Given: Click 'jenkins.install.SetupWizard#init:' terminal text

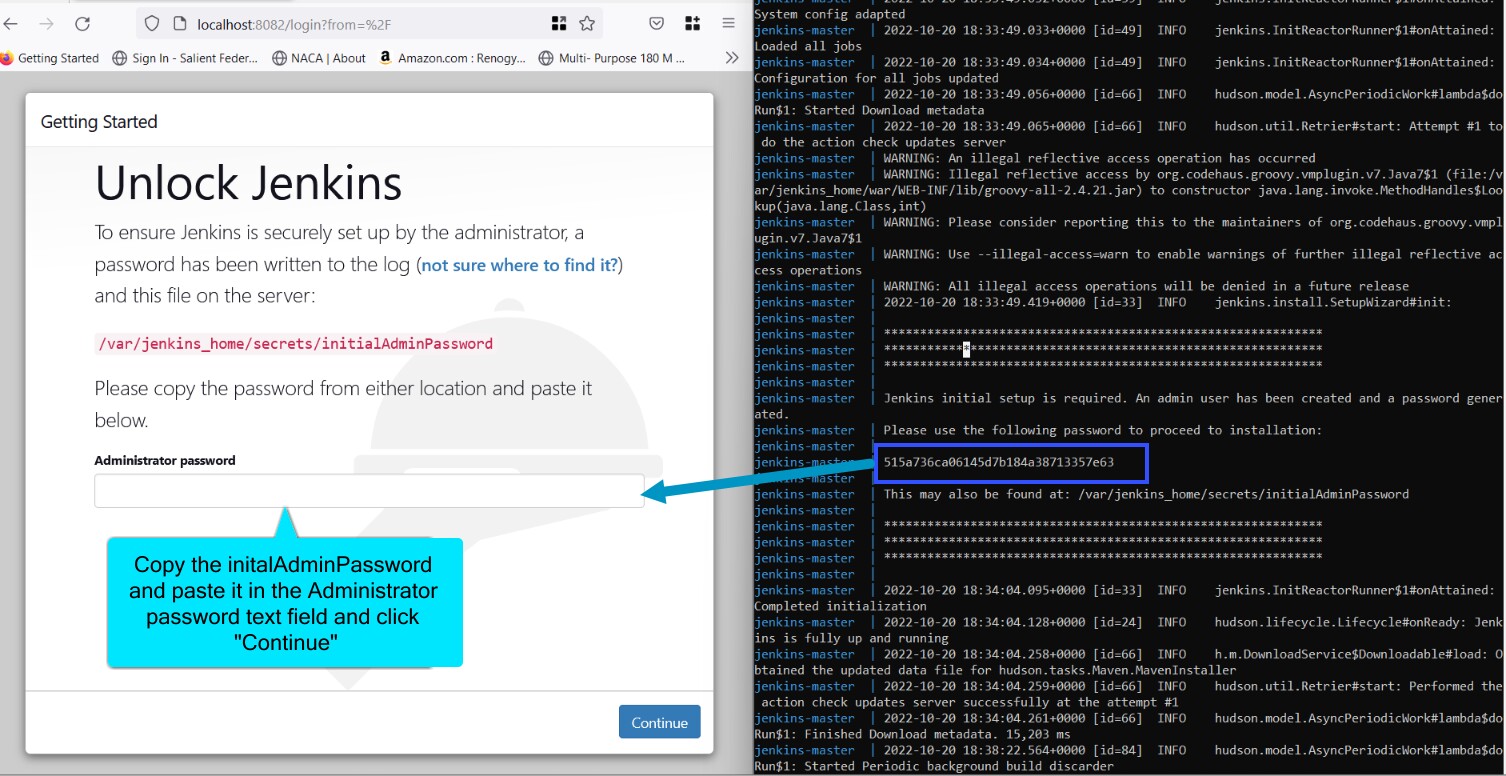Looking at the screenshot, I should [1333, 302].
